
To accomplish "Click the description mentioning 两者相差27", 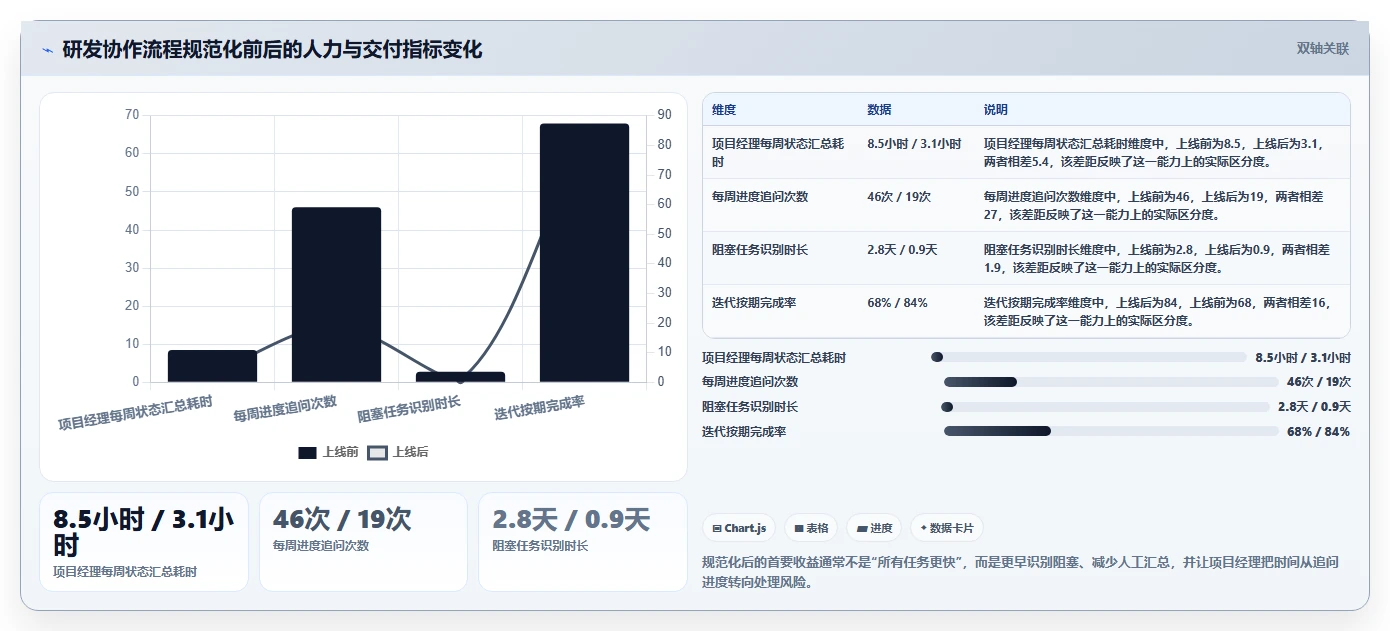I will 1161,205.
